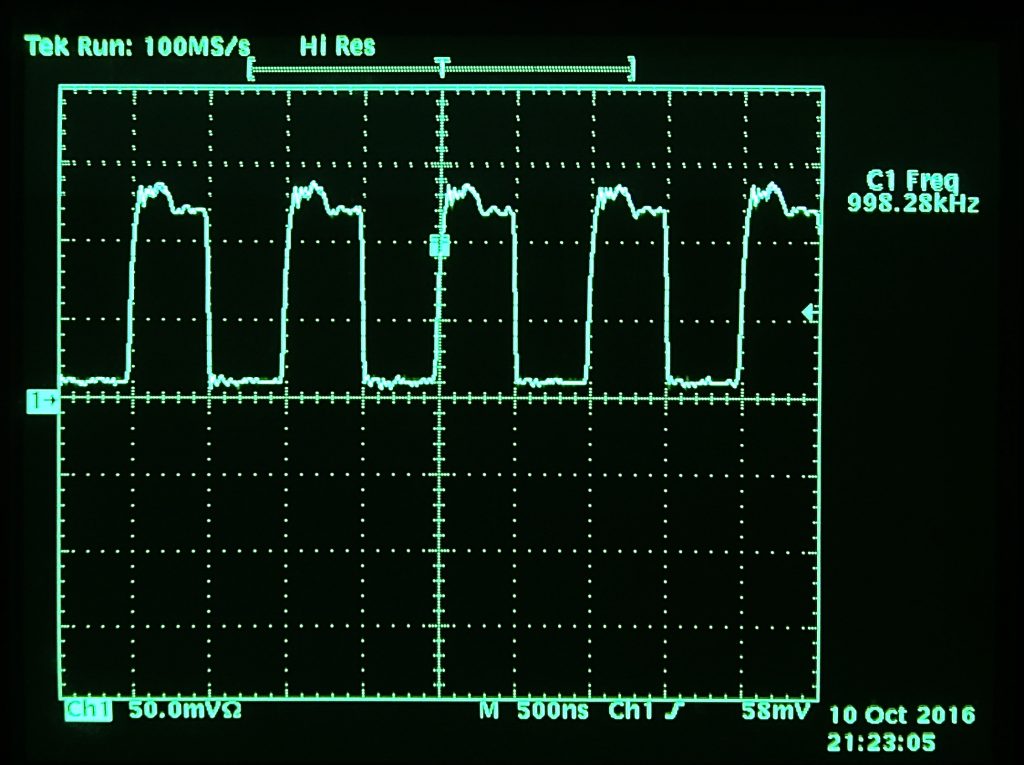This screenshot has height=765, width=1024.
Task: Click the 10 Oct 2016 date stamp
Action: coord(902,717)
